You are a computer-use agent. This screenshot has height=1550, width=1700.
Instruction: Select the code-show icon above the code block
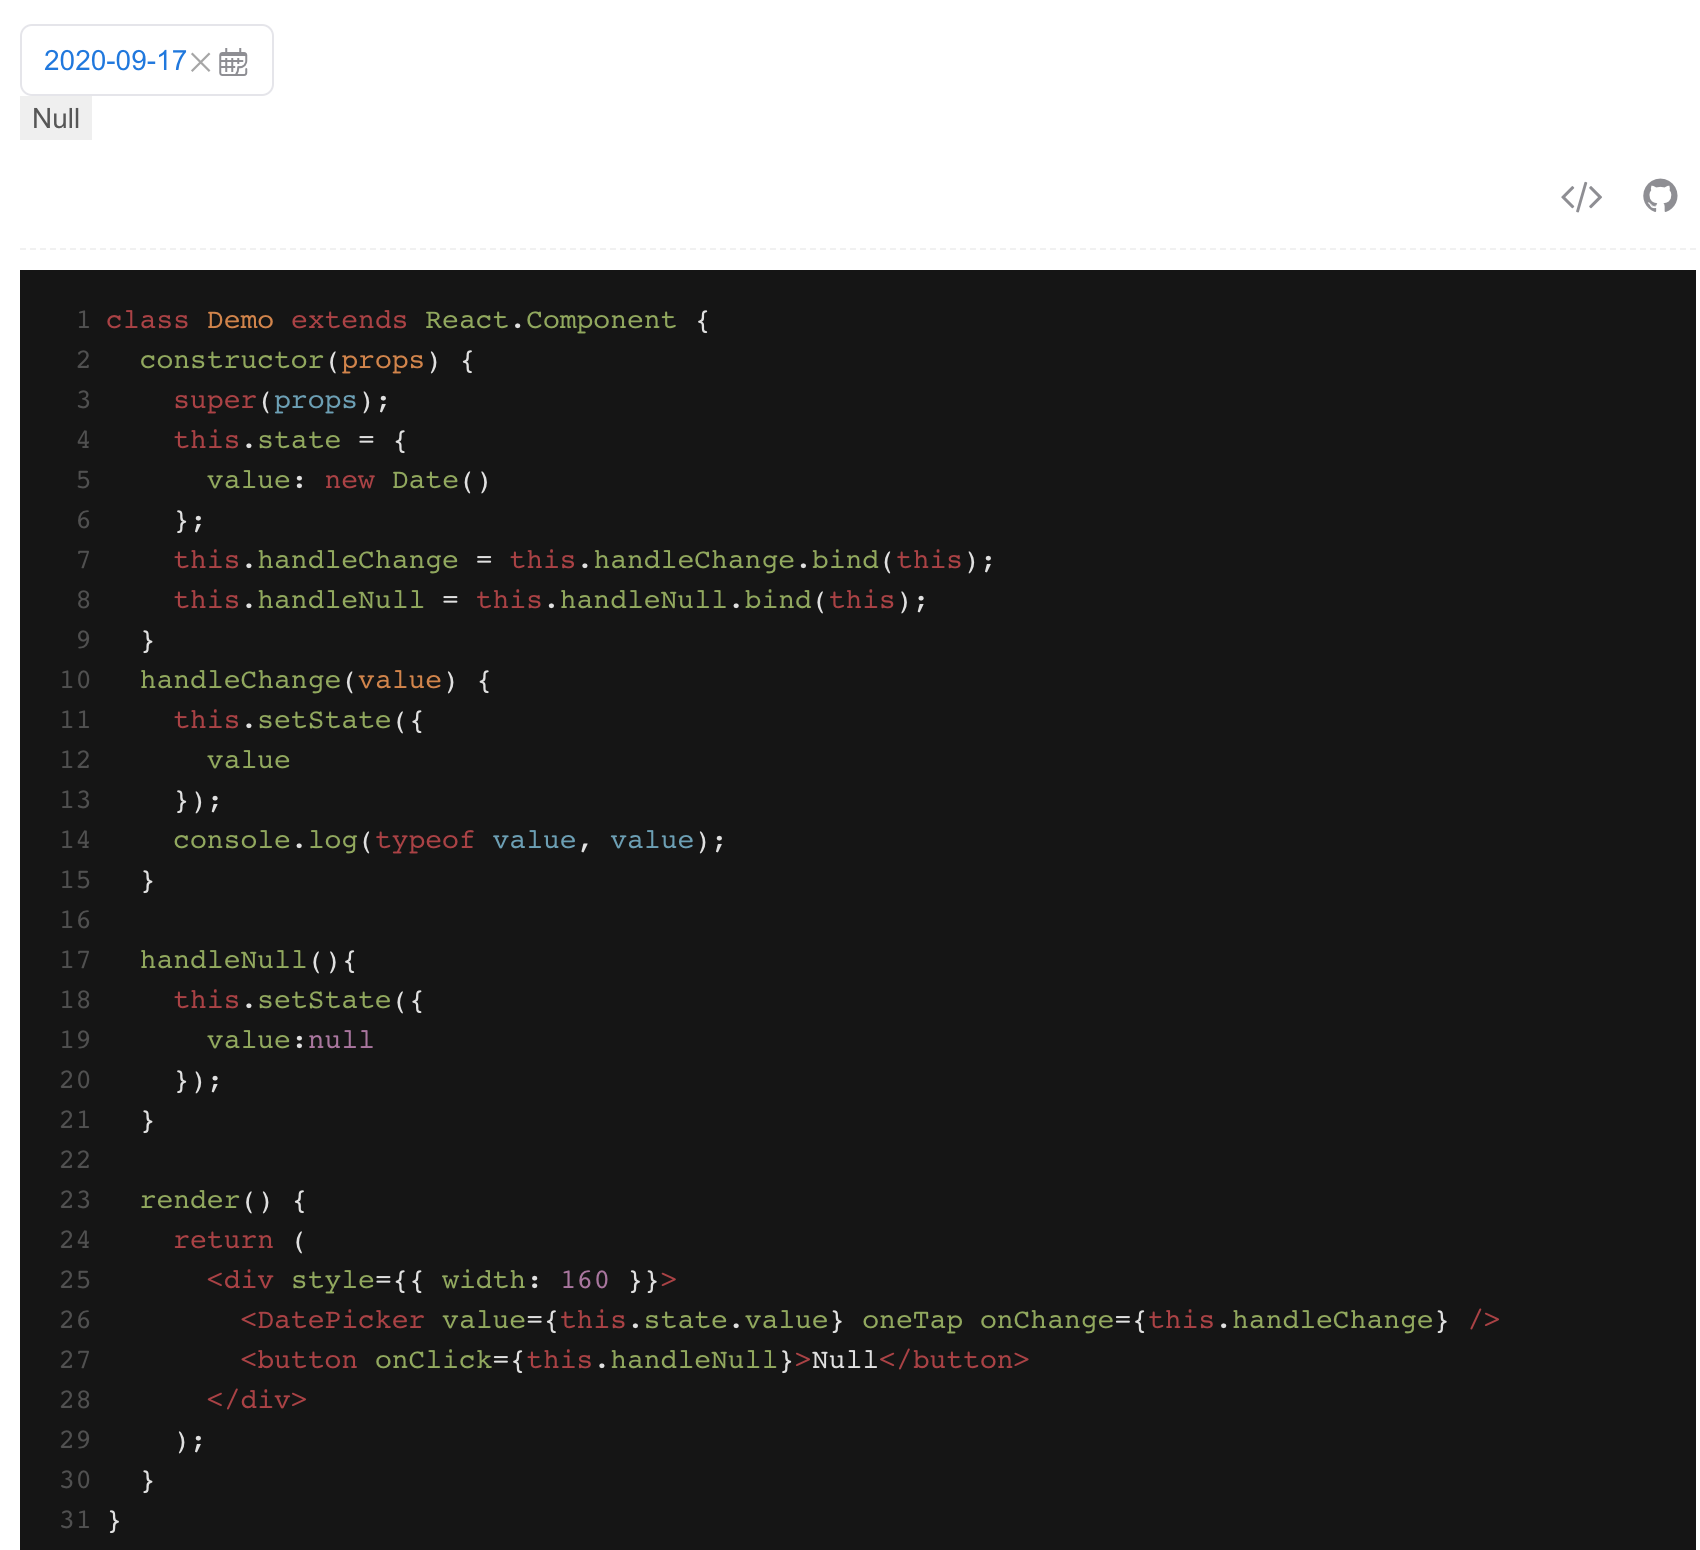pos(1581,197)
